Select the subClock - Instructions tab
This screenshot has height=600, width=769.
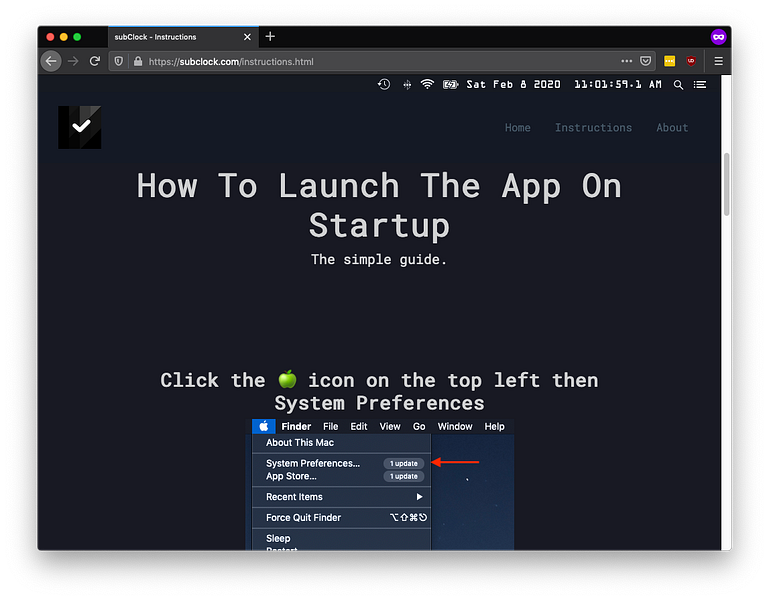[183, 37]
